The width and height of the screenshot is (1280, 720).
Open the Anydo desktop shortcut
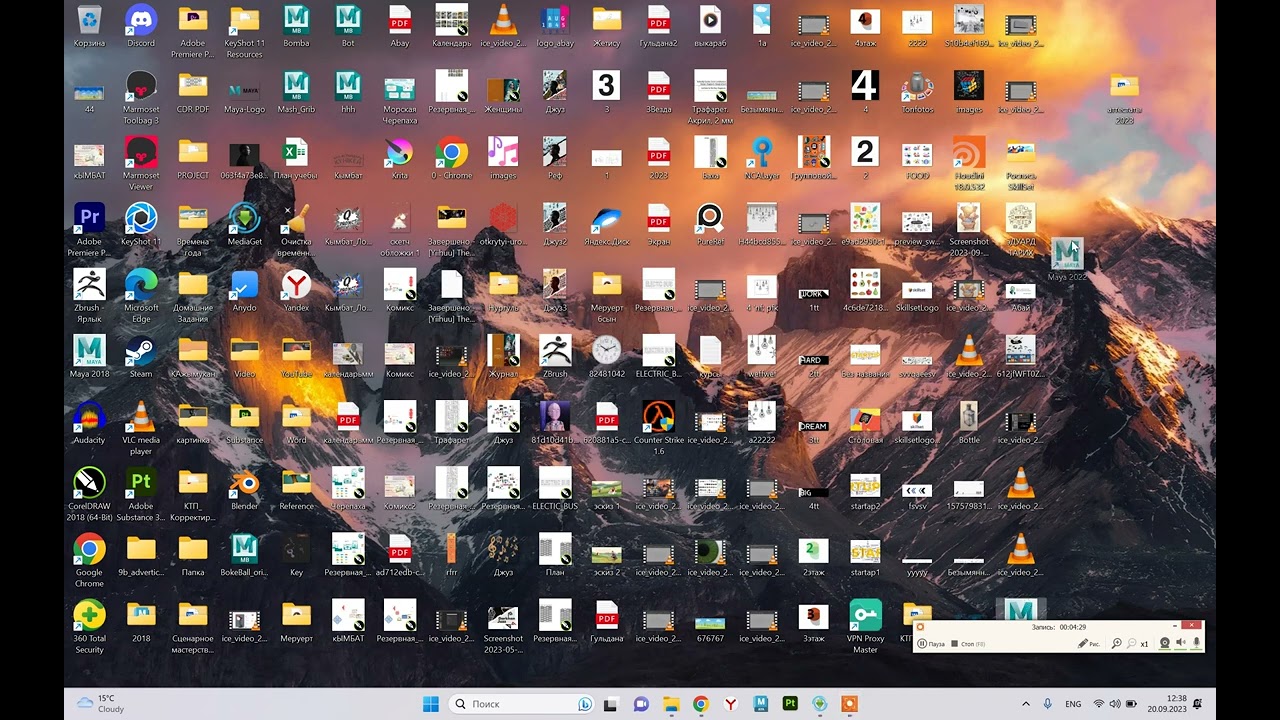[244, 291]
